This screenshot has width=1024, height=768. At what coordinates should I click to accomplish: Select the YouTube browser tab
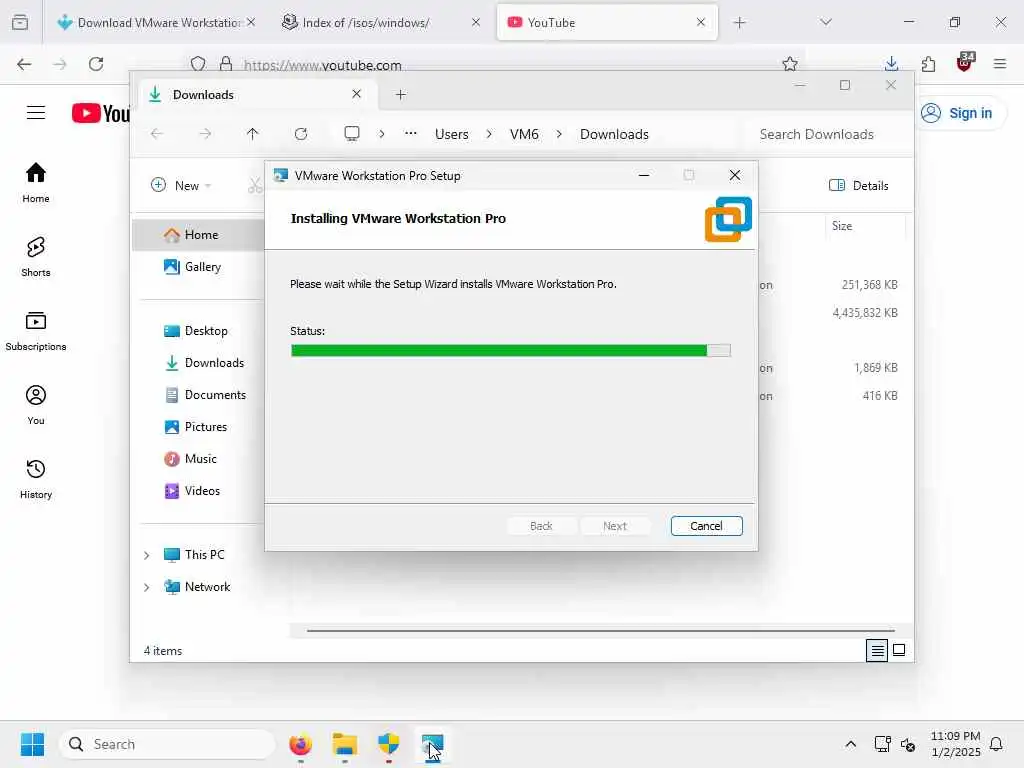pos(607,22)
